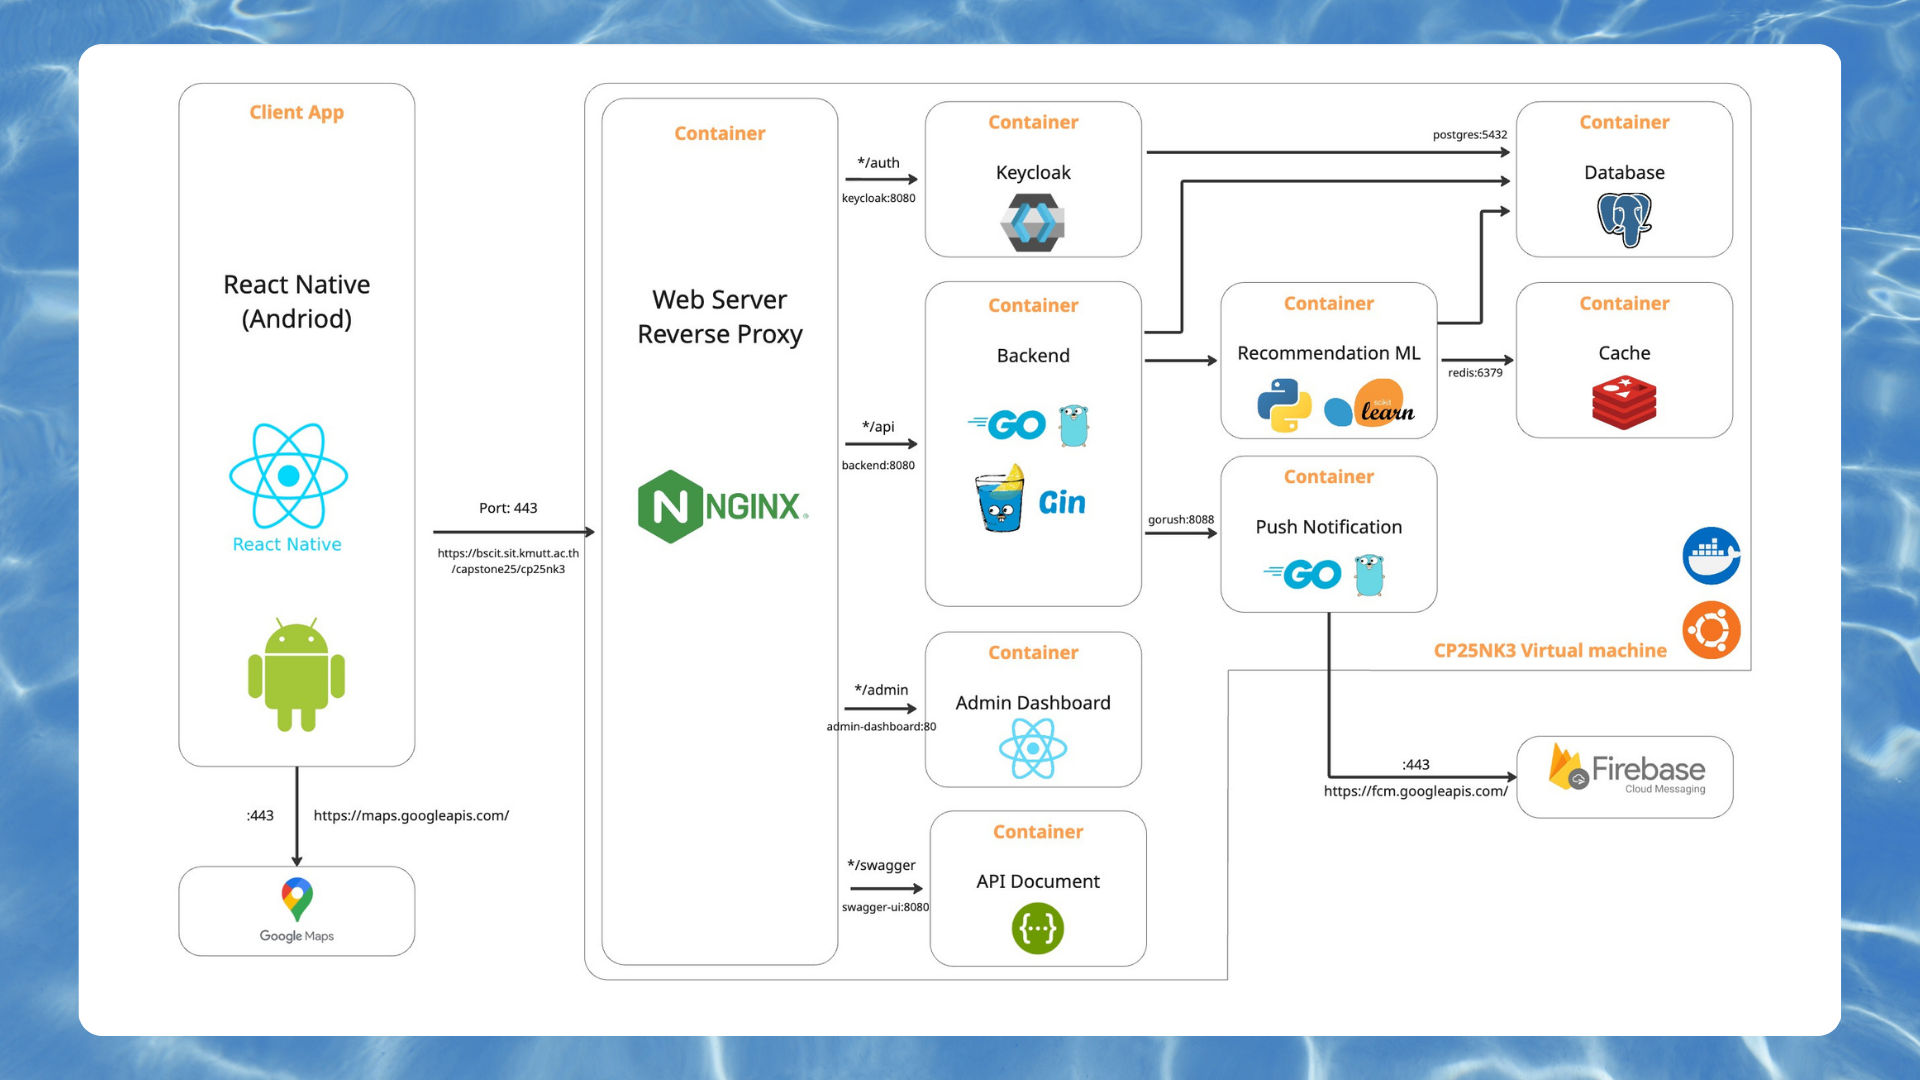Click the Python logo in Recommendation ML
Screen dimensions: 1920x1080
coord(1284,405)
